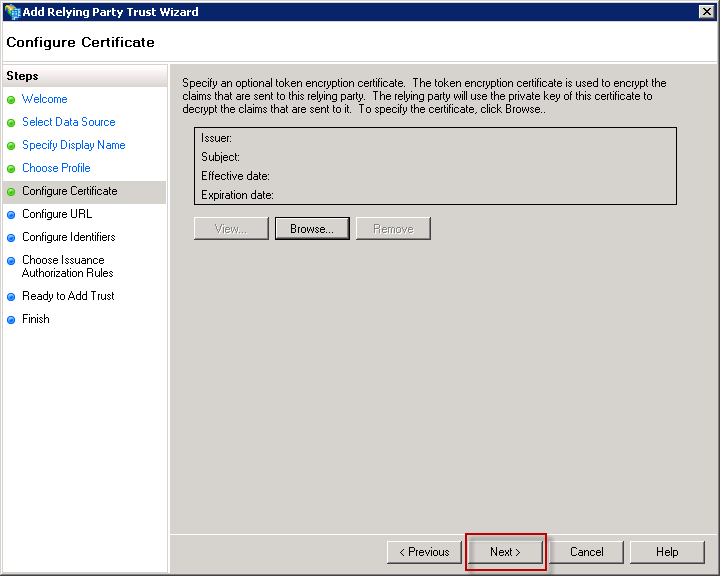Click the blue bullet beside Choose Issuance Authorization Rules

point(11,260)
